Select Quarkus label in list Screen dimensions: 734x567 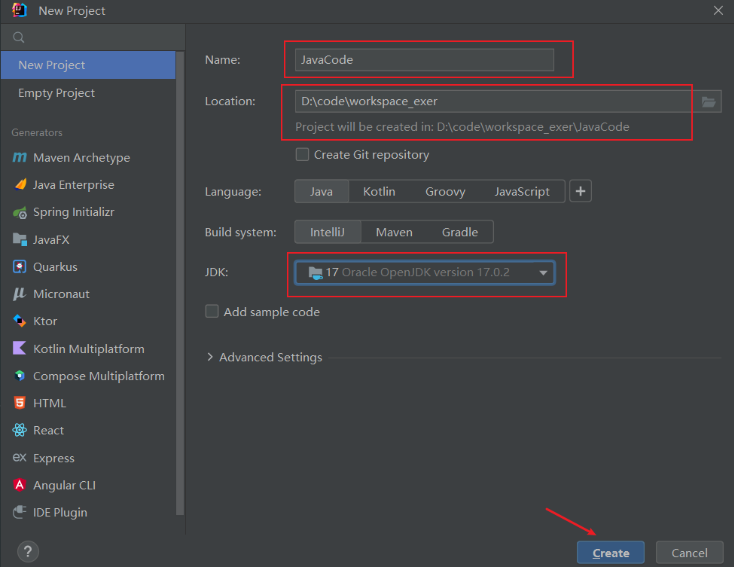pyautogui.click(x=55, y=267)
